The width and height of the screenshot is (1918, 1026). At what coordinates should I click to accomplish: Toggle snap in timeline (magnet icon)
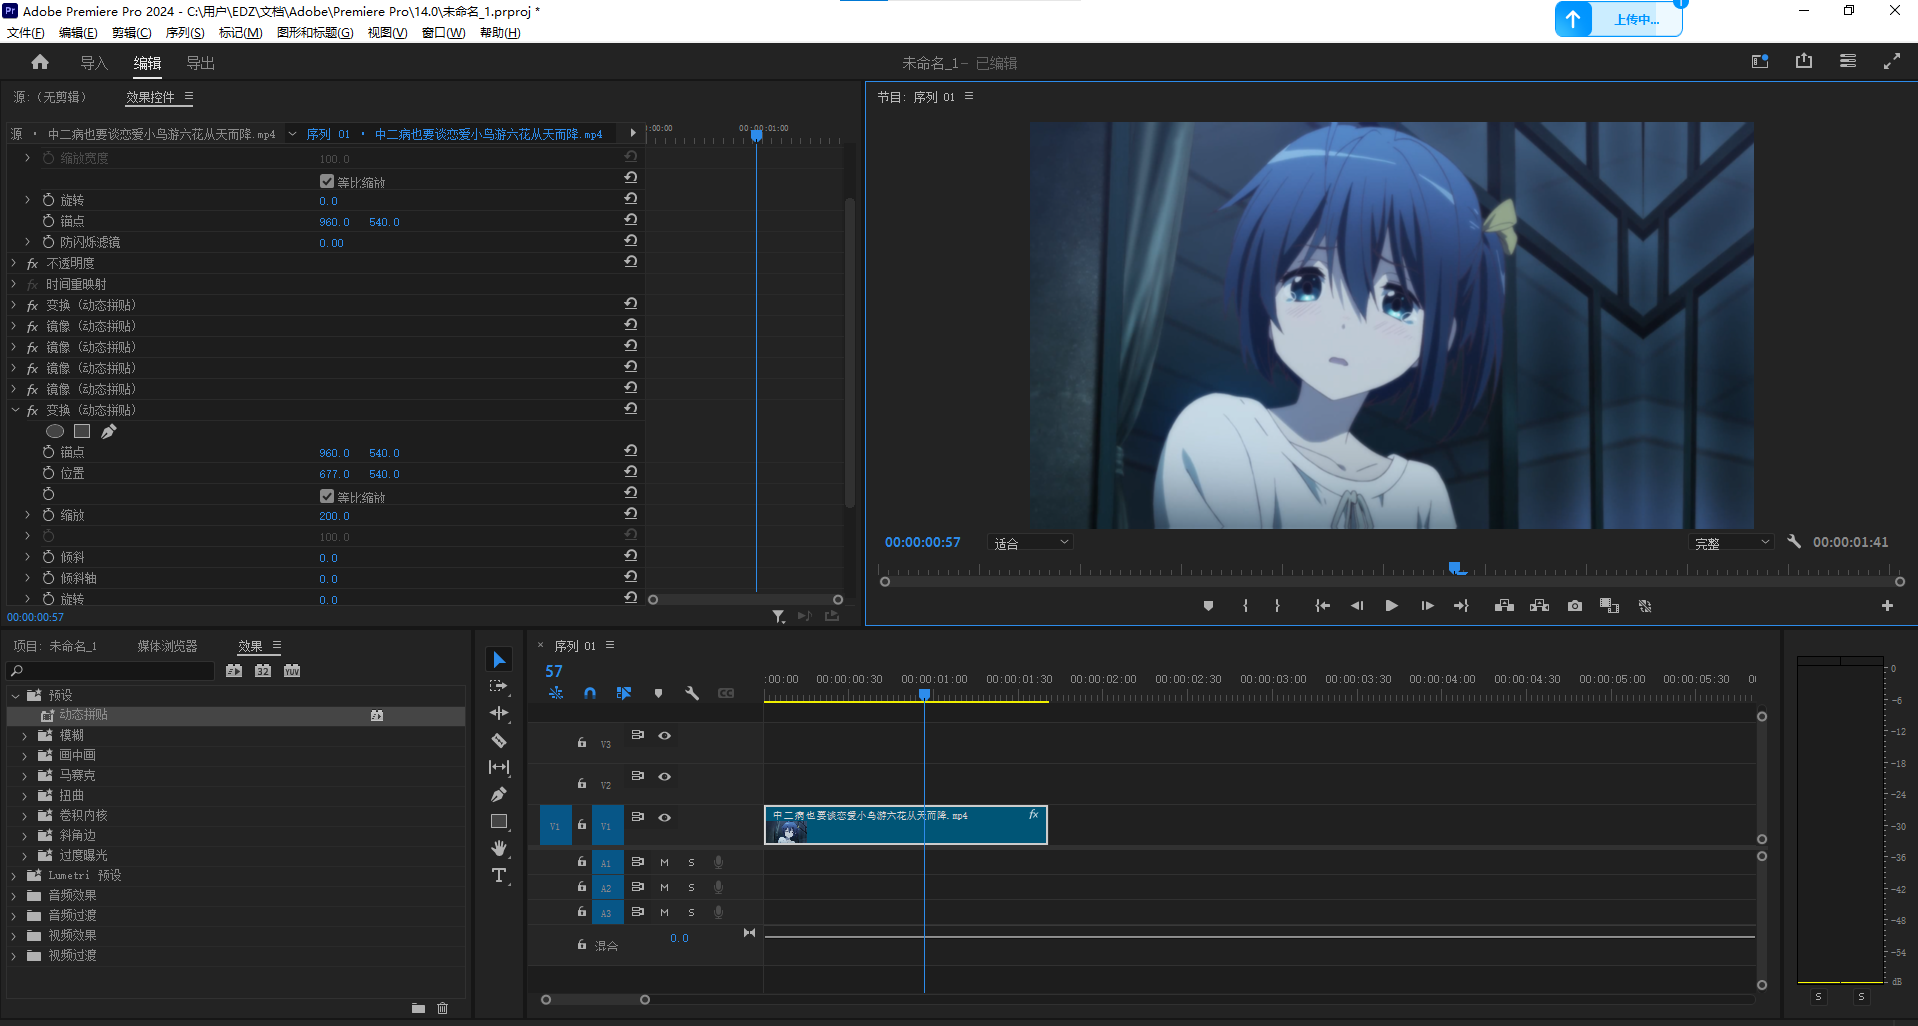(590, 693)
